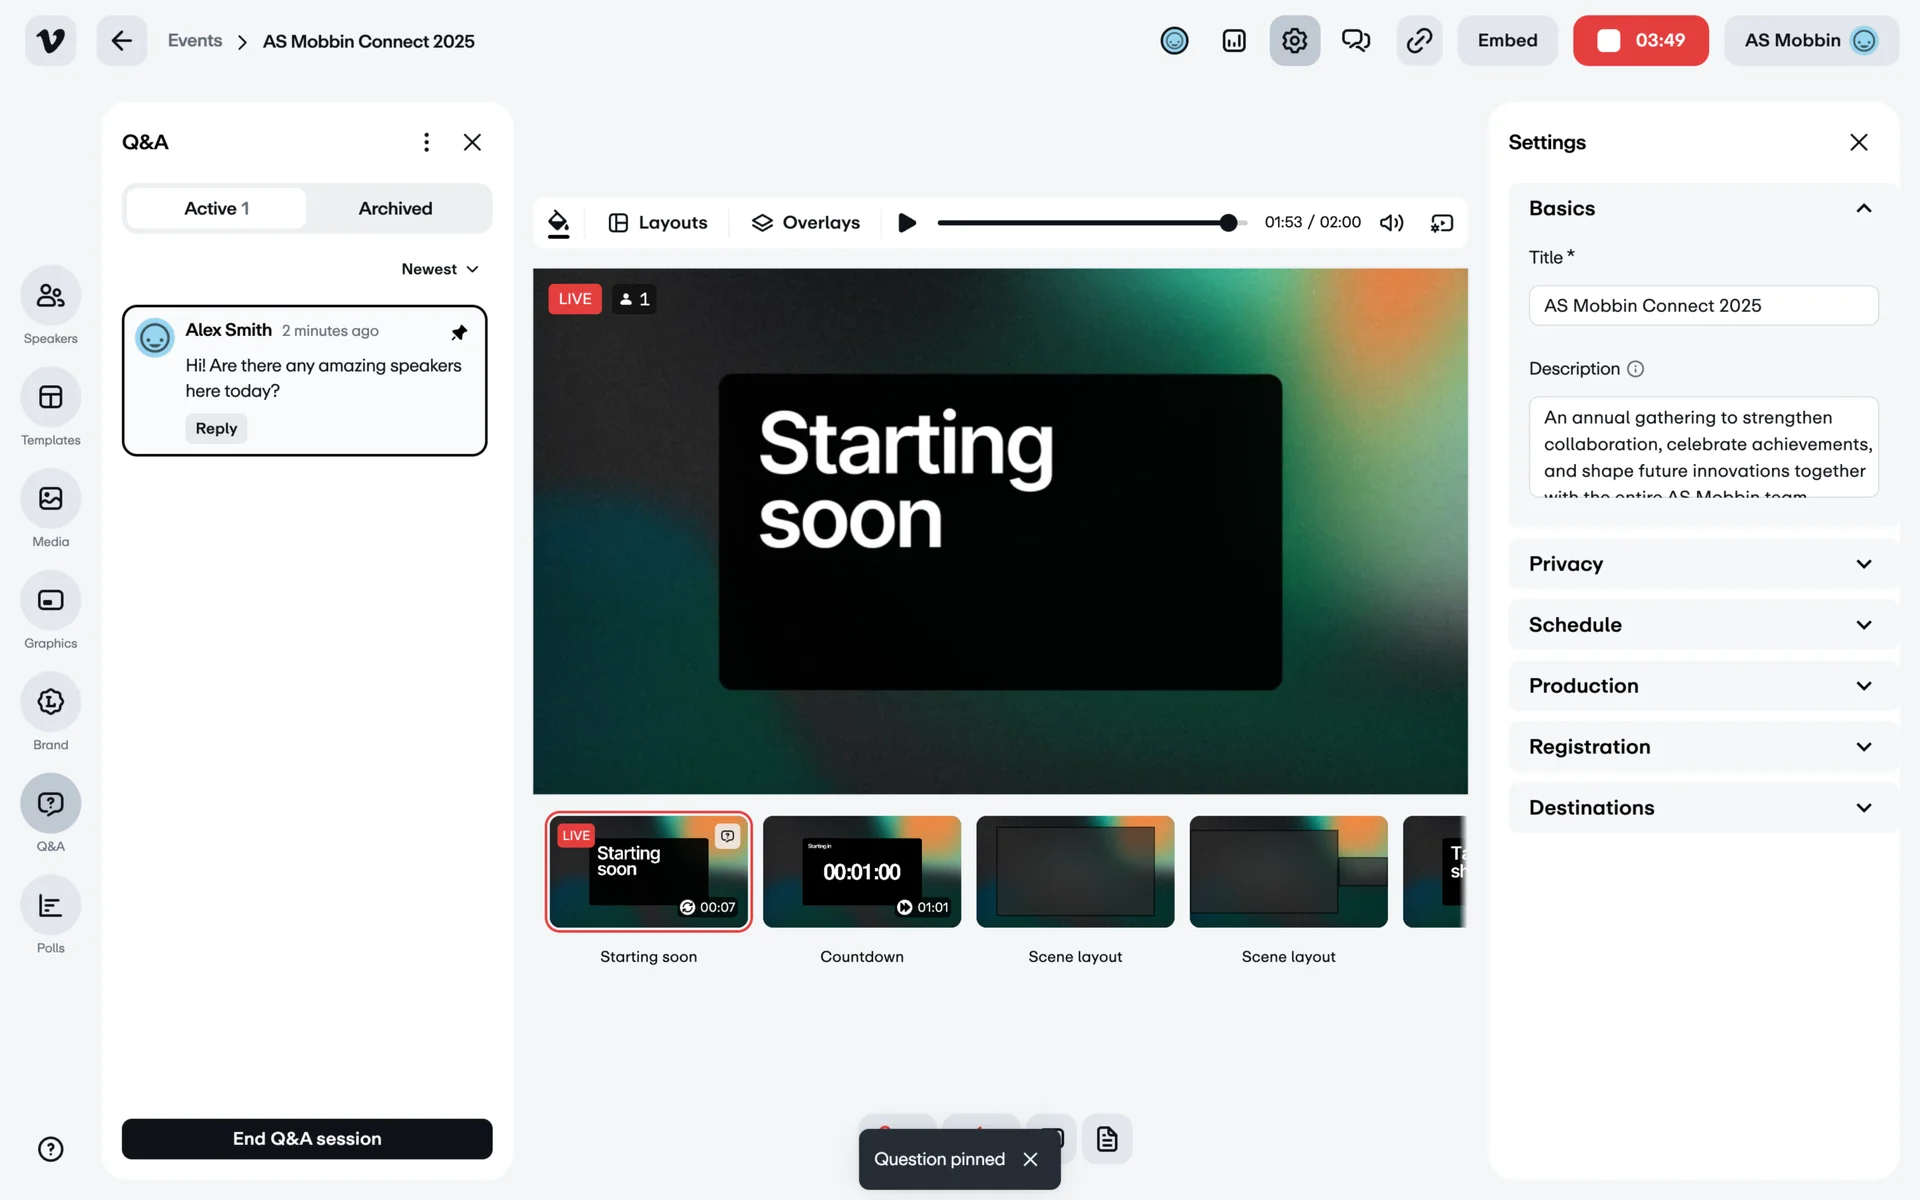Click the video progress slider handle
This screenshot has width=1920, height=1200.
click(1228, 223)
